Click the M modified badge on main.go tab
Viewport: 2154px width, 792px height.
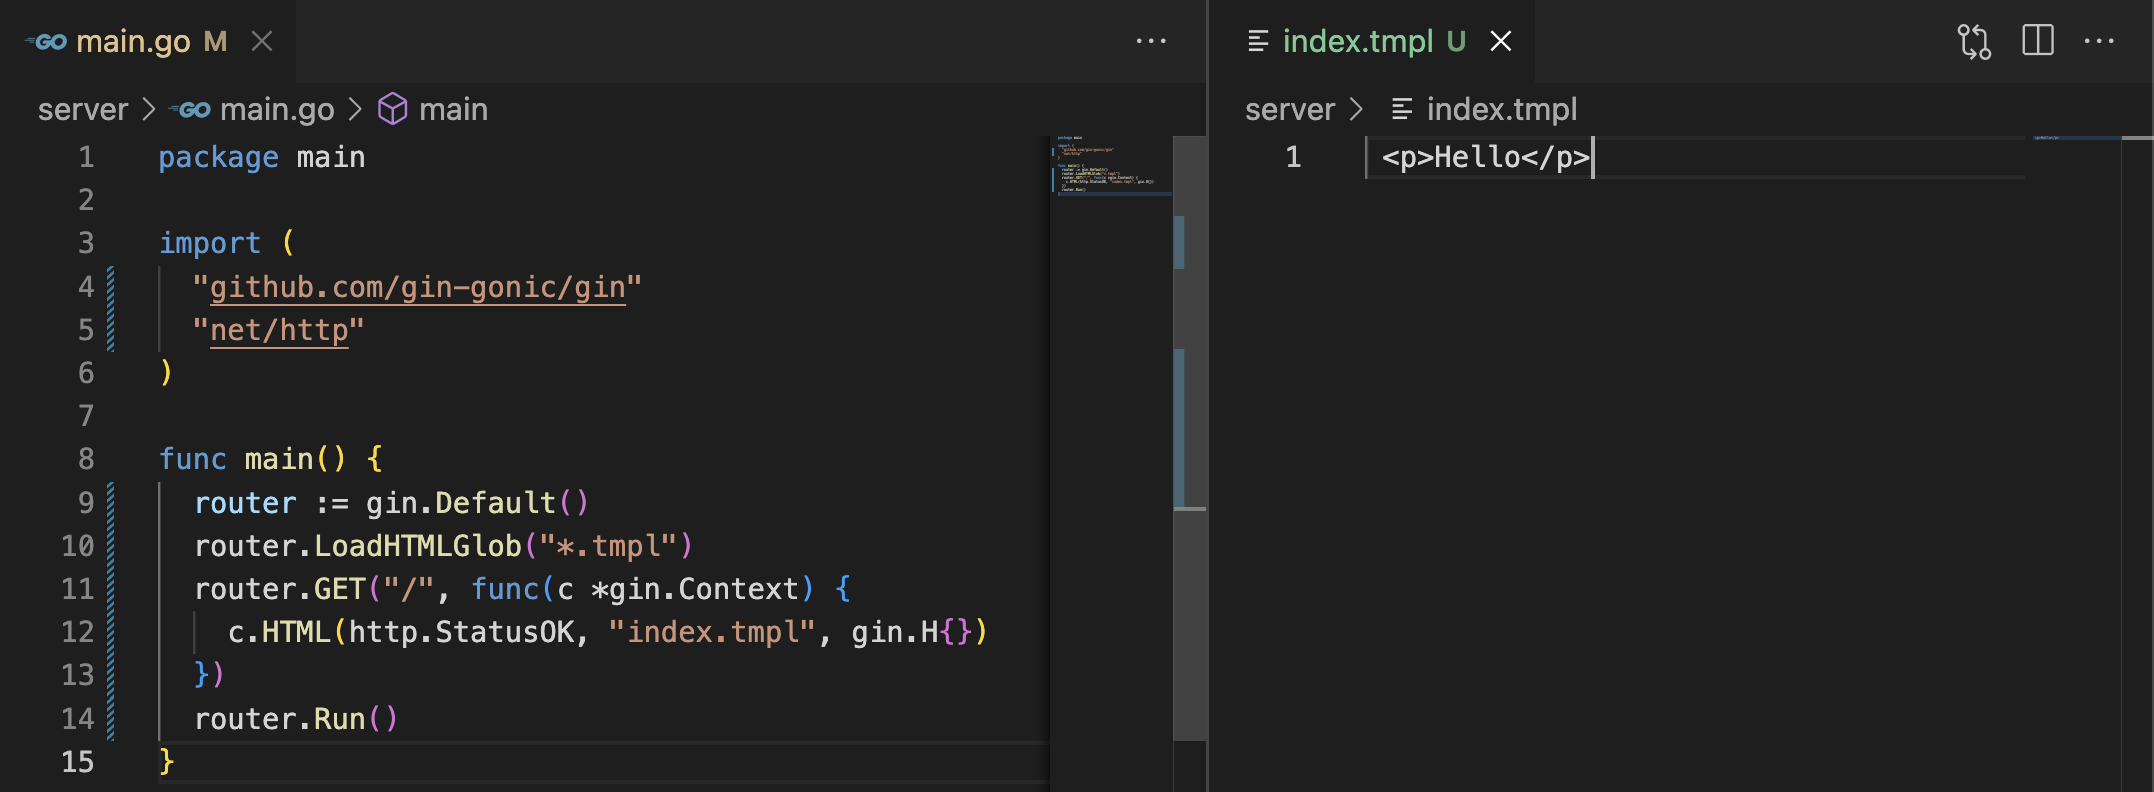pyautogui.click(x=216, y=41)
